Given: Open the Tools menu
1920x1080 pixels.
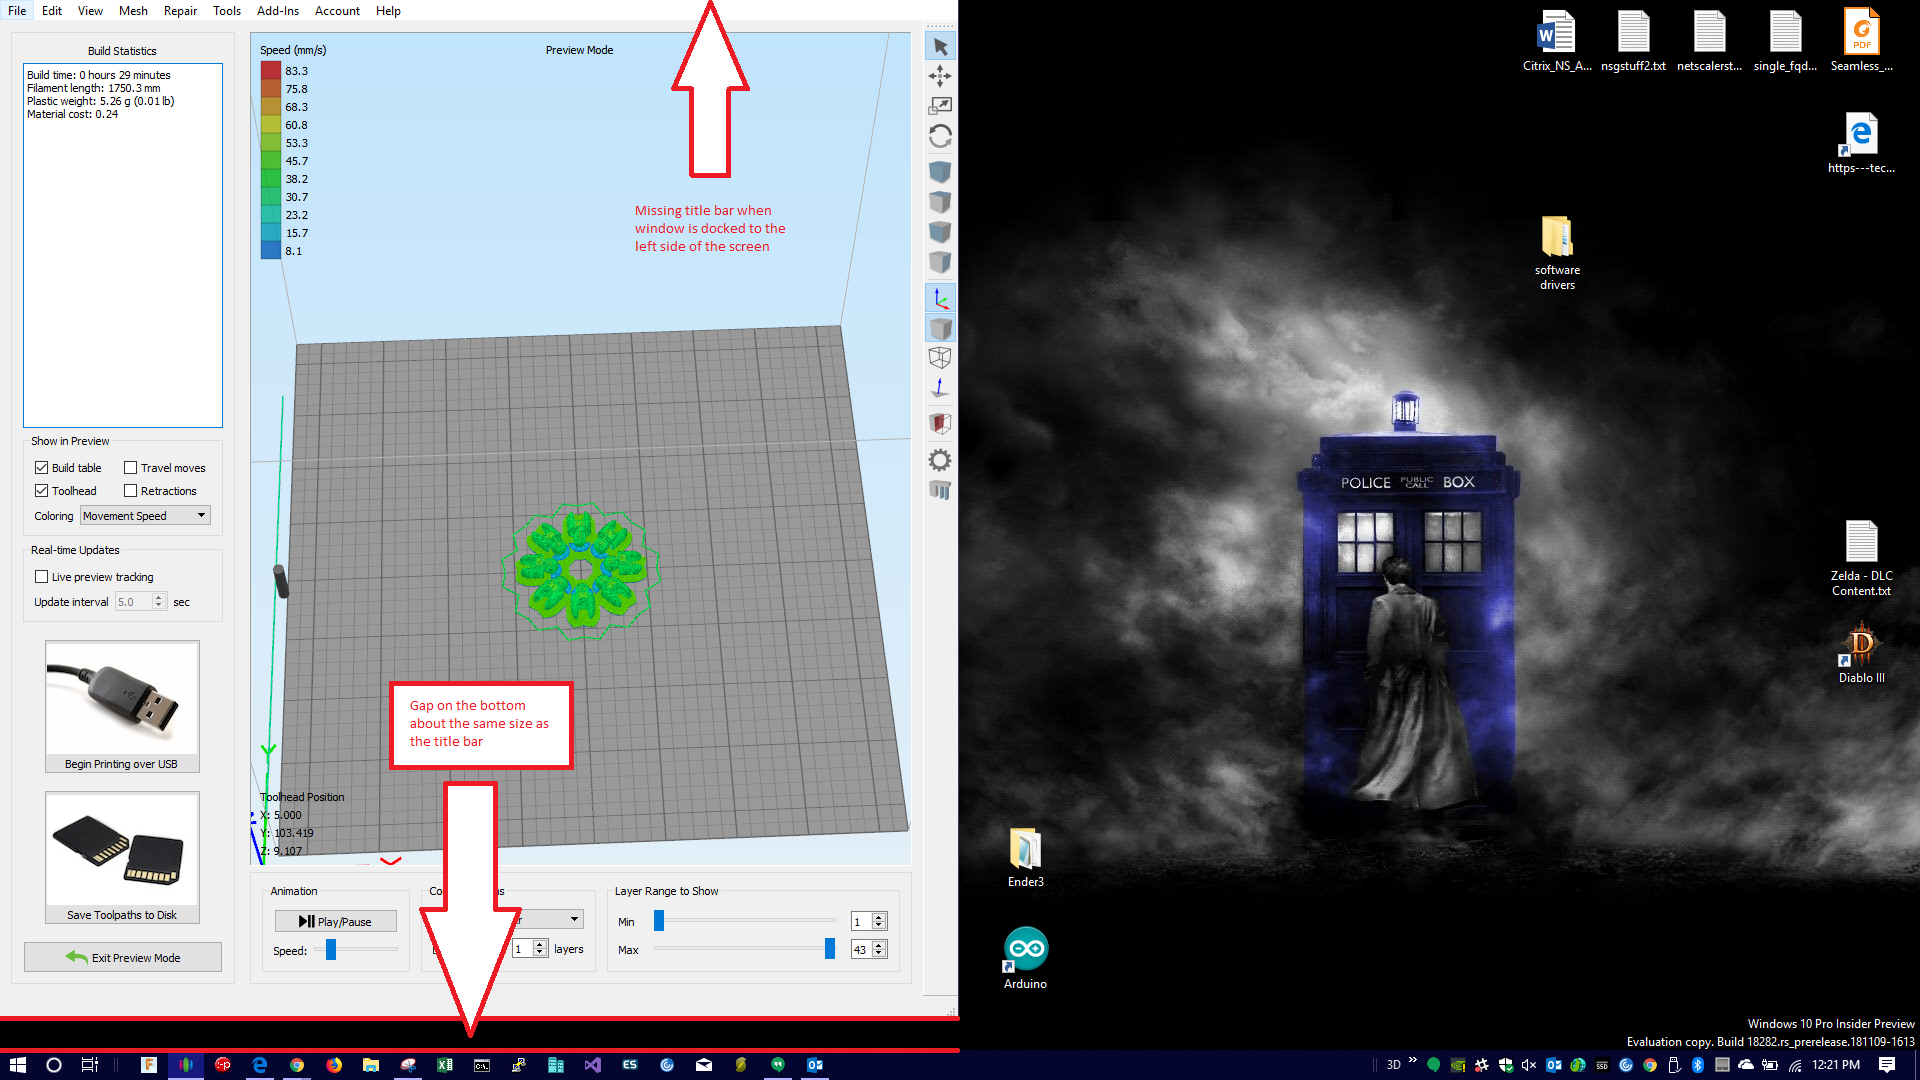Looking at the screenshot, I should tap(227, 11).
